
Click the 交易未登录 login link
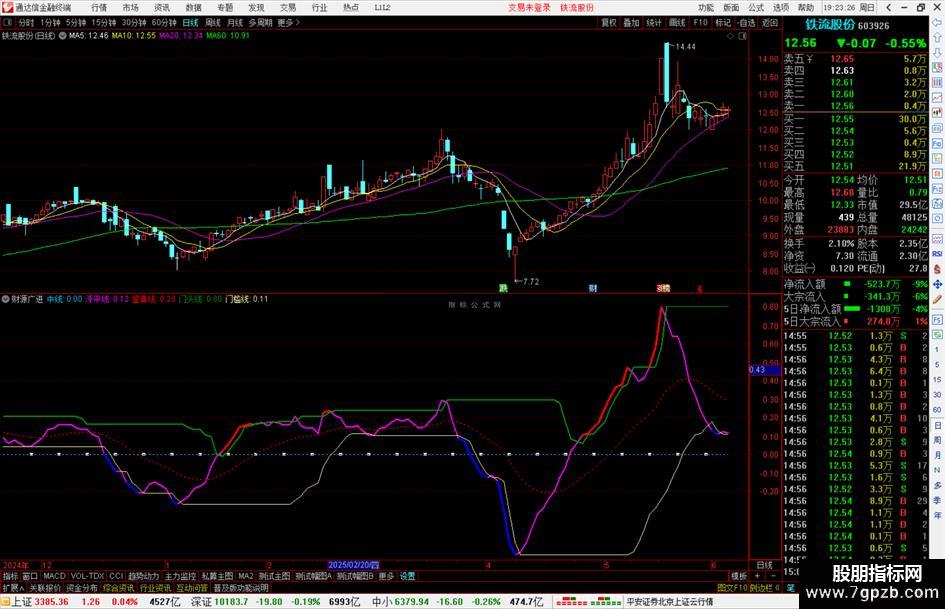tap(529, 7)
